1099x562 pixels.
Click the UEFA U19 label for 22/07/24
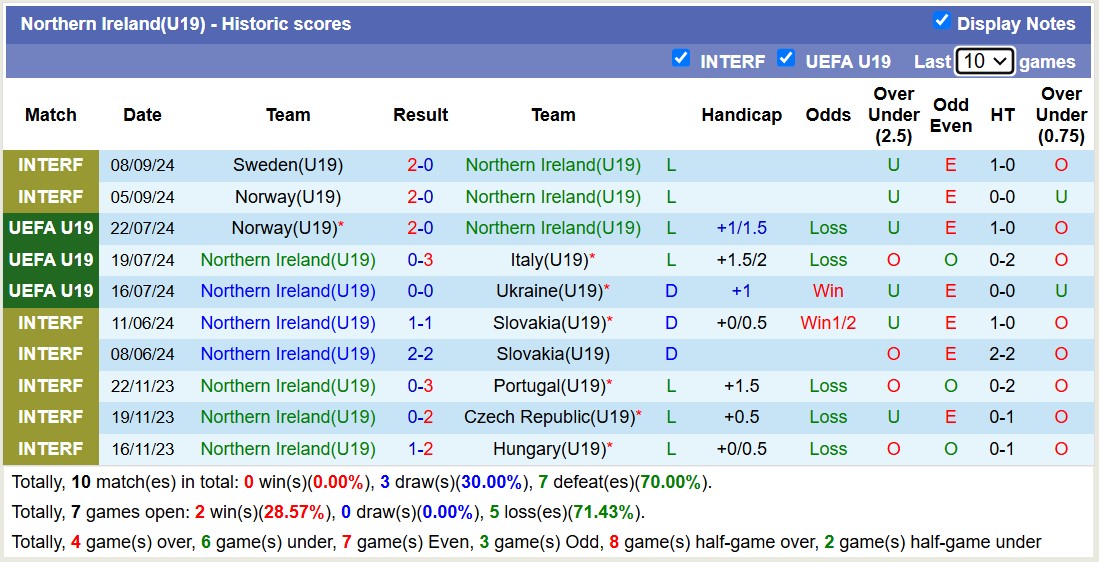click(51, 228)
